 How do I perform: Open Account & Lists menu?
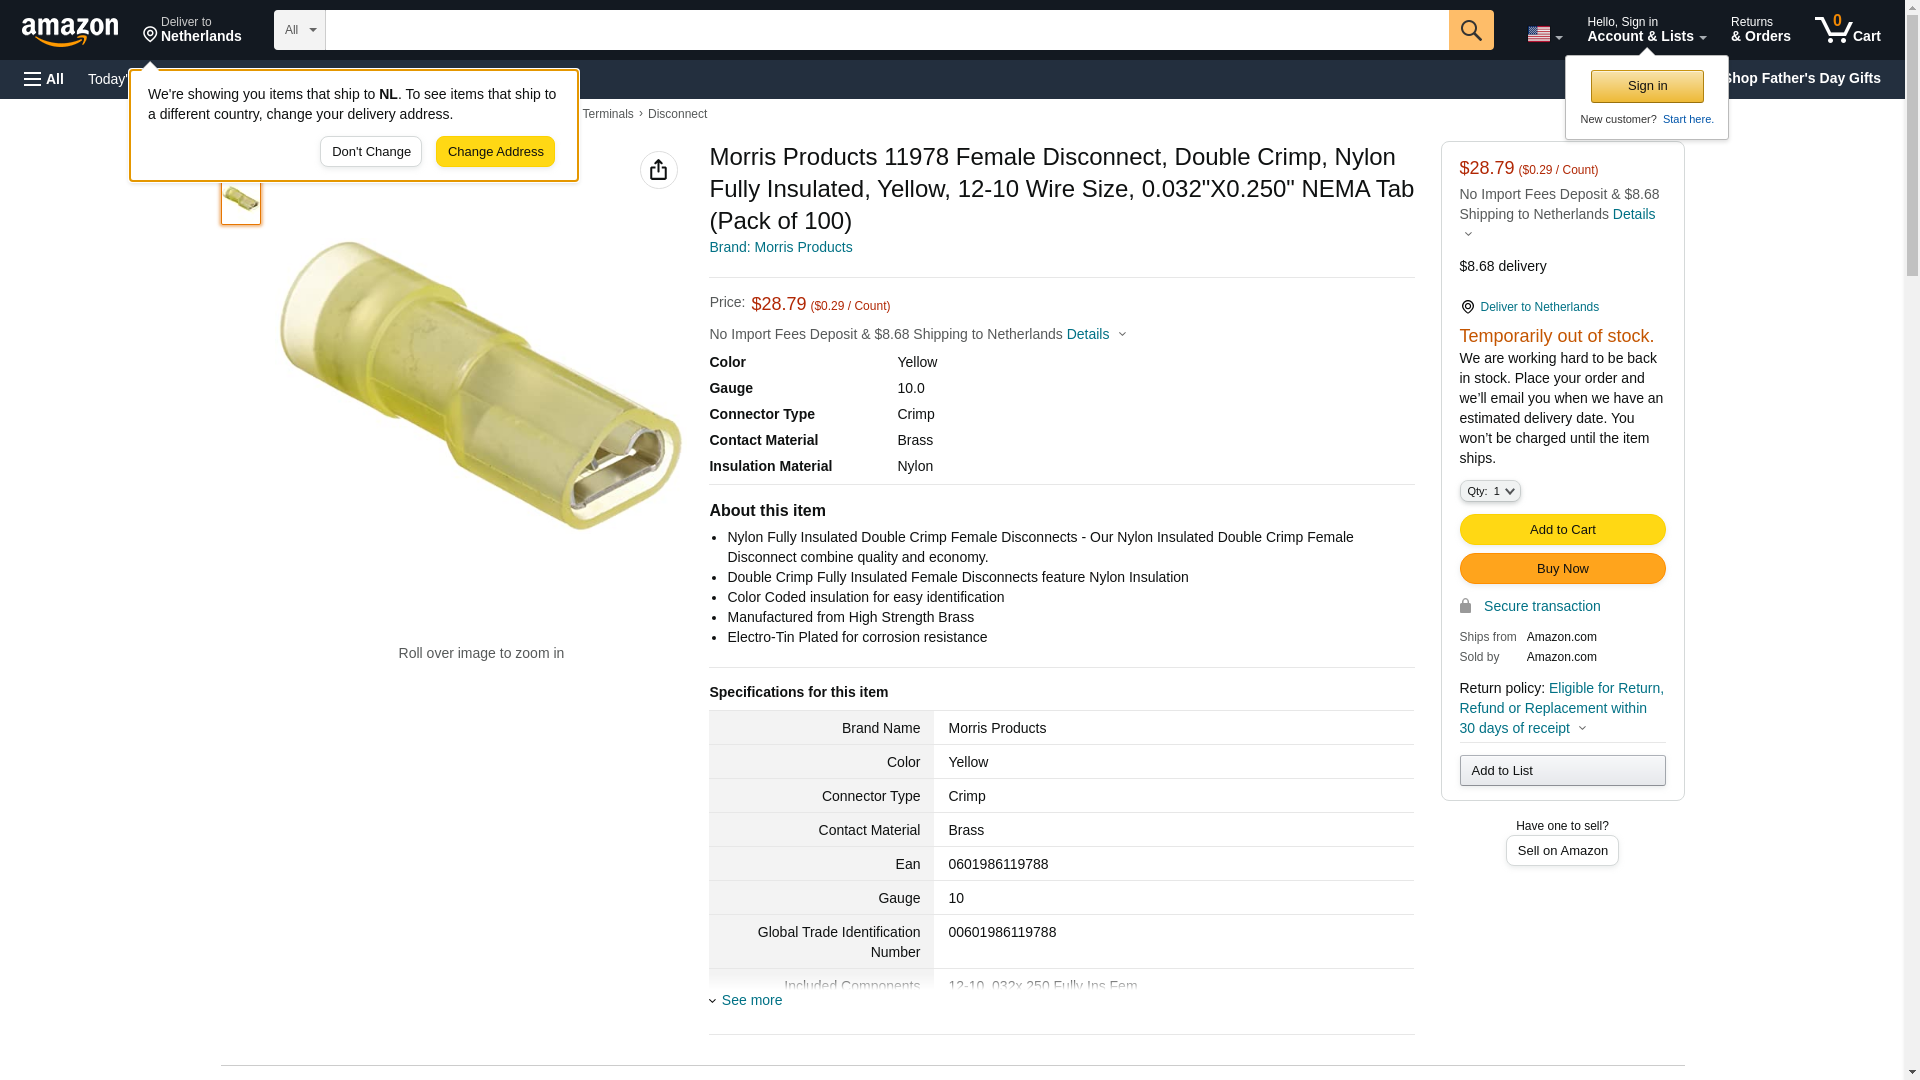point(1645,30)
